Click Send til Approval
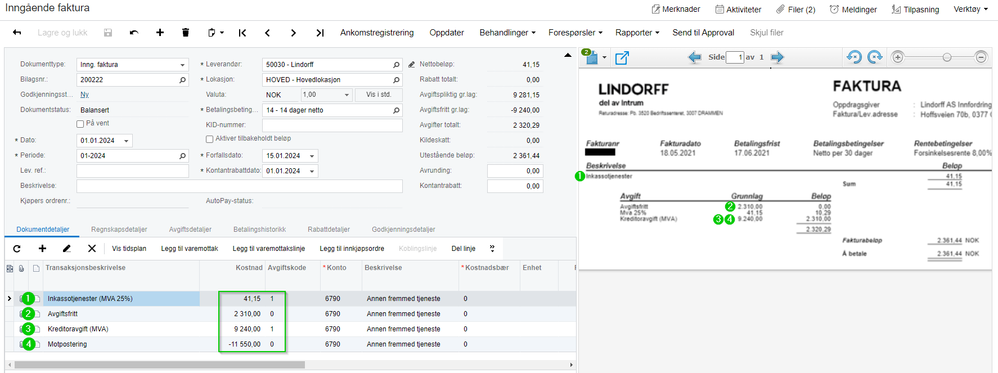The width and height of the screenshot is (998, 373). (x=703, y=32)
